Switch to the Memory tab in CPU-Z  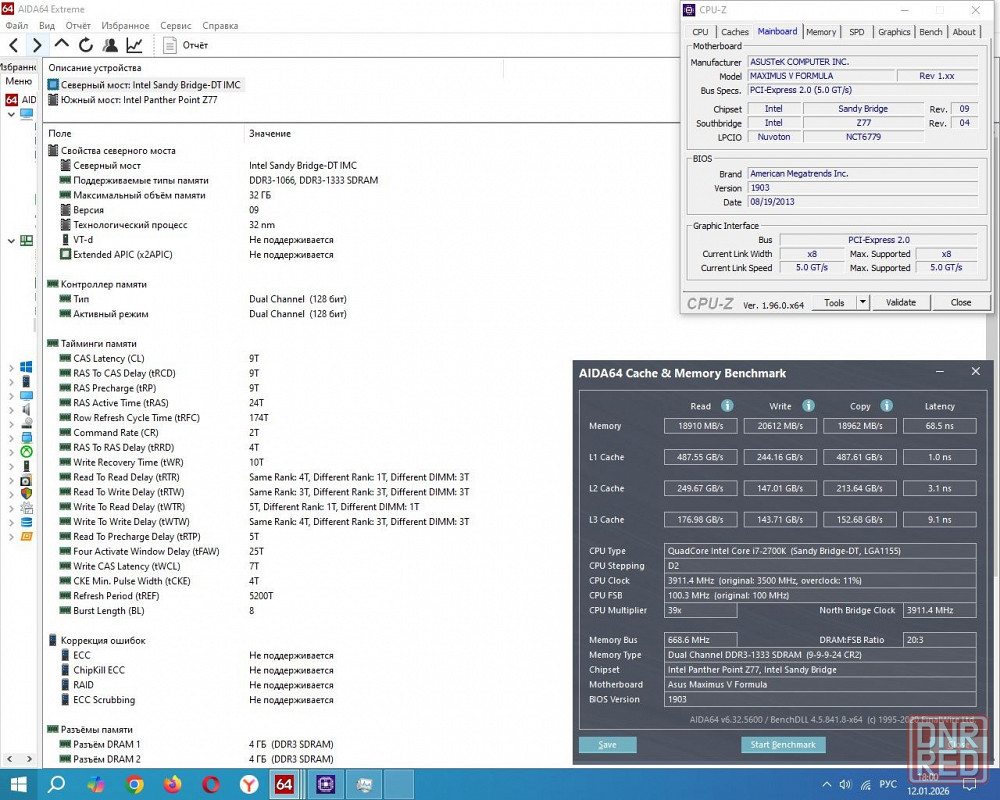tap(820, 32)
